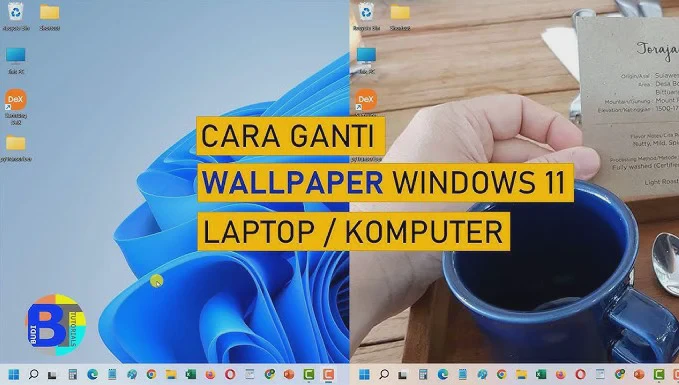Open the blue notepad icon on right taskbar
Viewport: 679px width, 385px height.
462,374
